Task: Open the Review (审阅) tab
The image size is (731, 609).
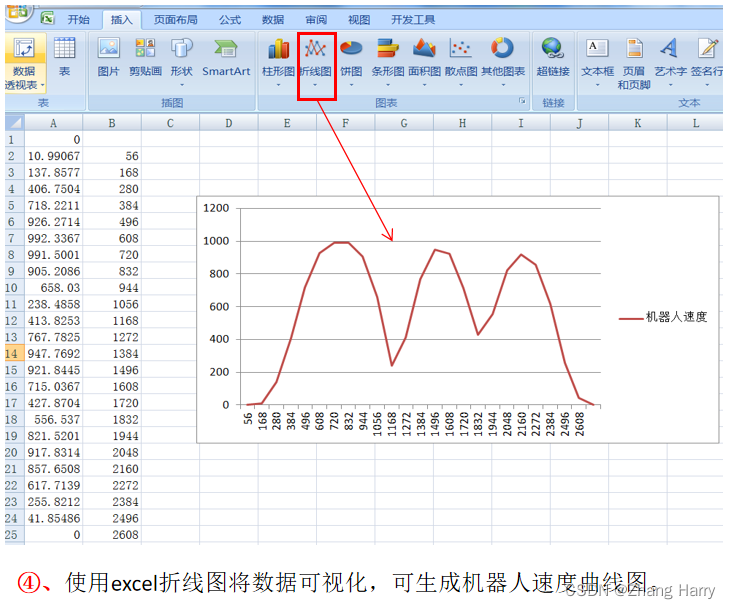Action: [316, 20]
